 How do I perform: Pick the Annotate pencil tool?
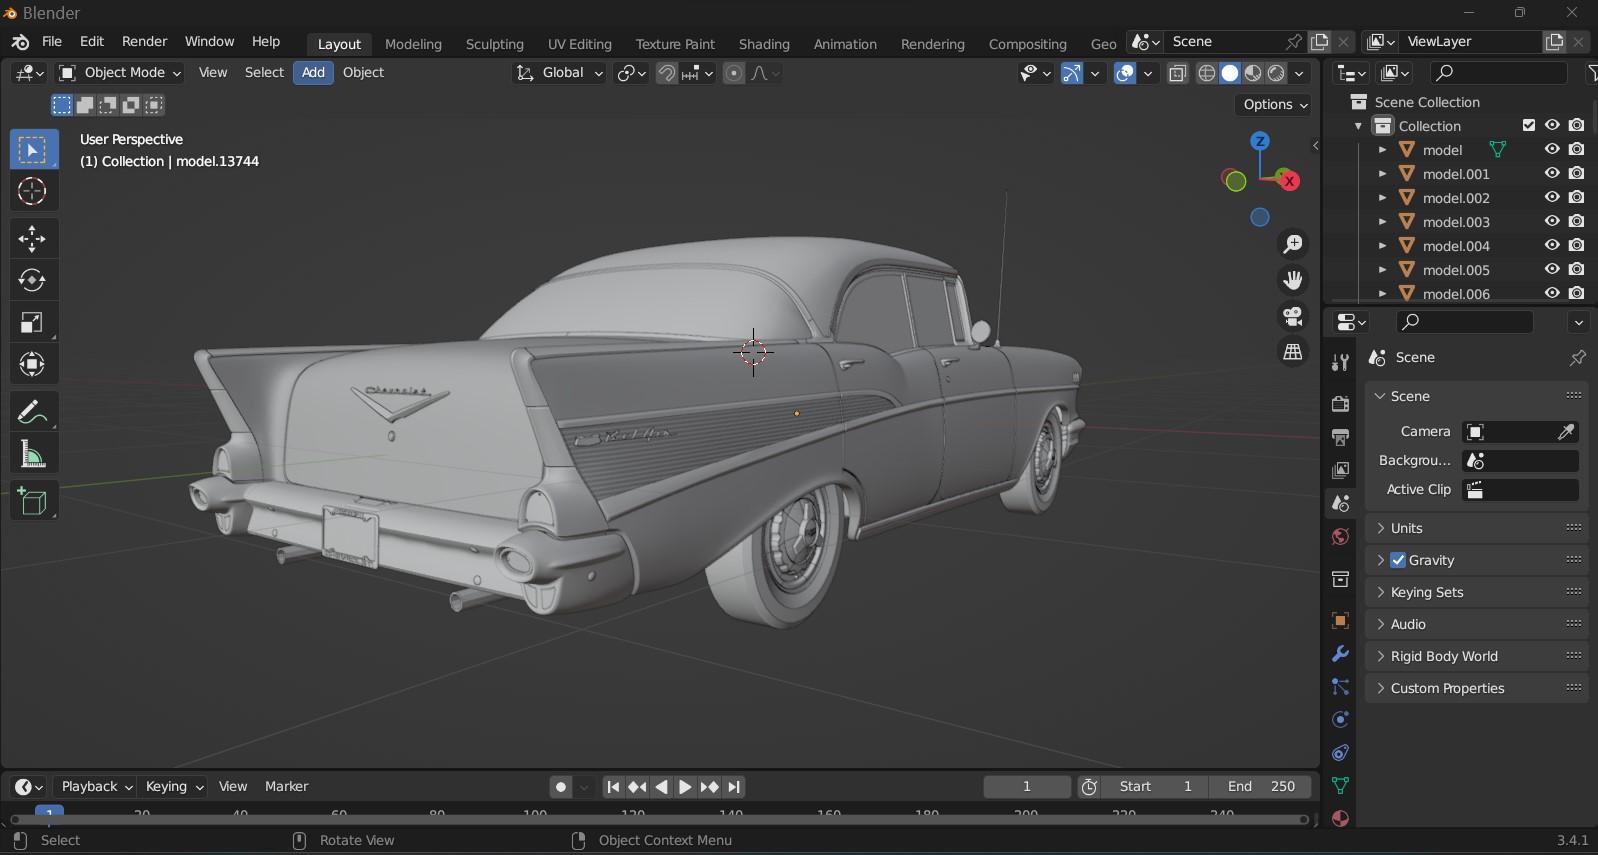[32, 412]
